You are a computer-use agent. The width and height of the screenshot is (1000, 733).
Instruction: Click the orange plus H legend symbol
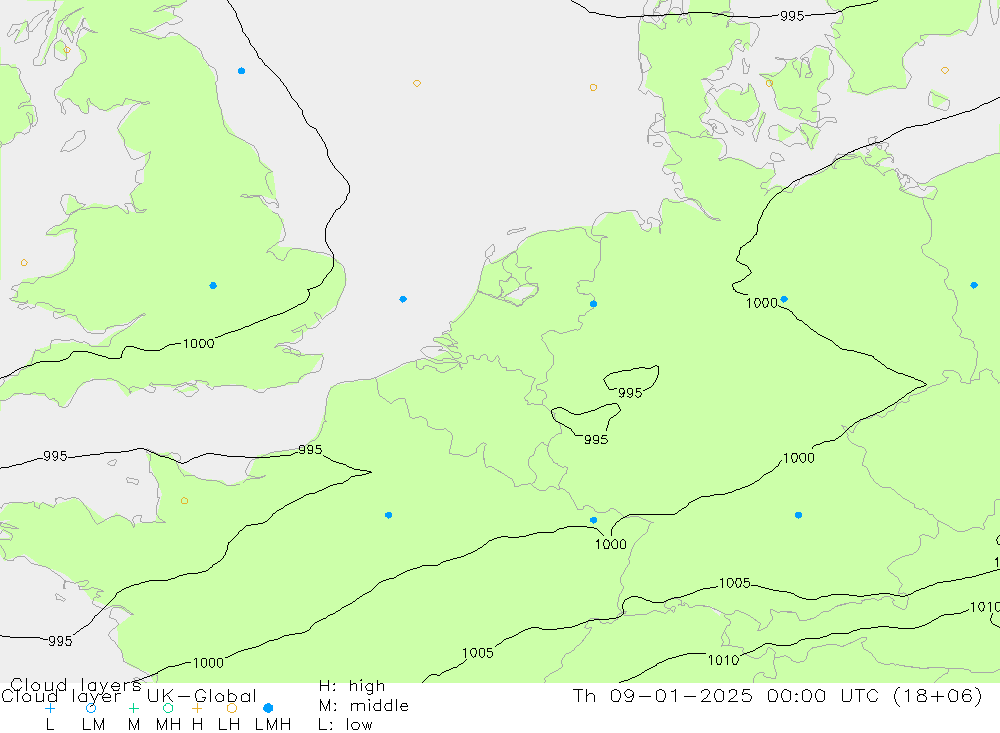tap(197, 708)
